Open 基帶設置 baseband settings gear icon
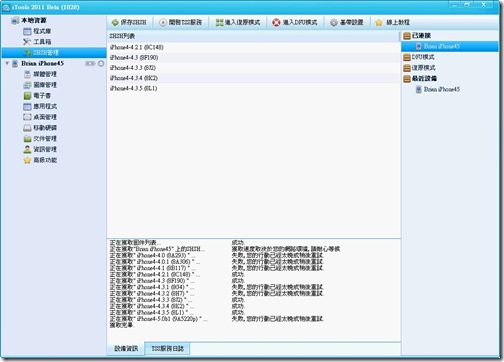 (334, 22)
